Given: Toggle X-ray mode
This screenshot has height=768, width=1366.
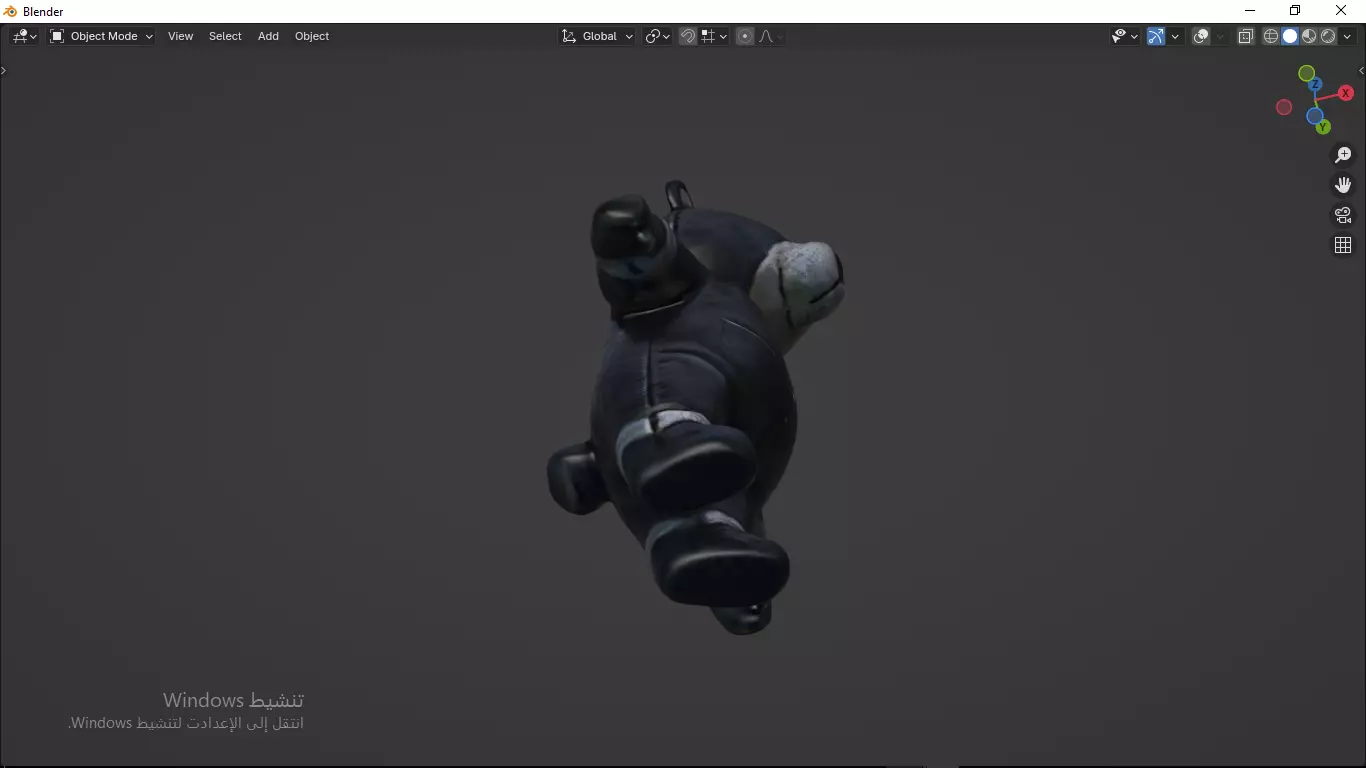Looking at the screenshot, I should tap(1246, 36).
